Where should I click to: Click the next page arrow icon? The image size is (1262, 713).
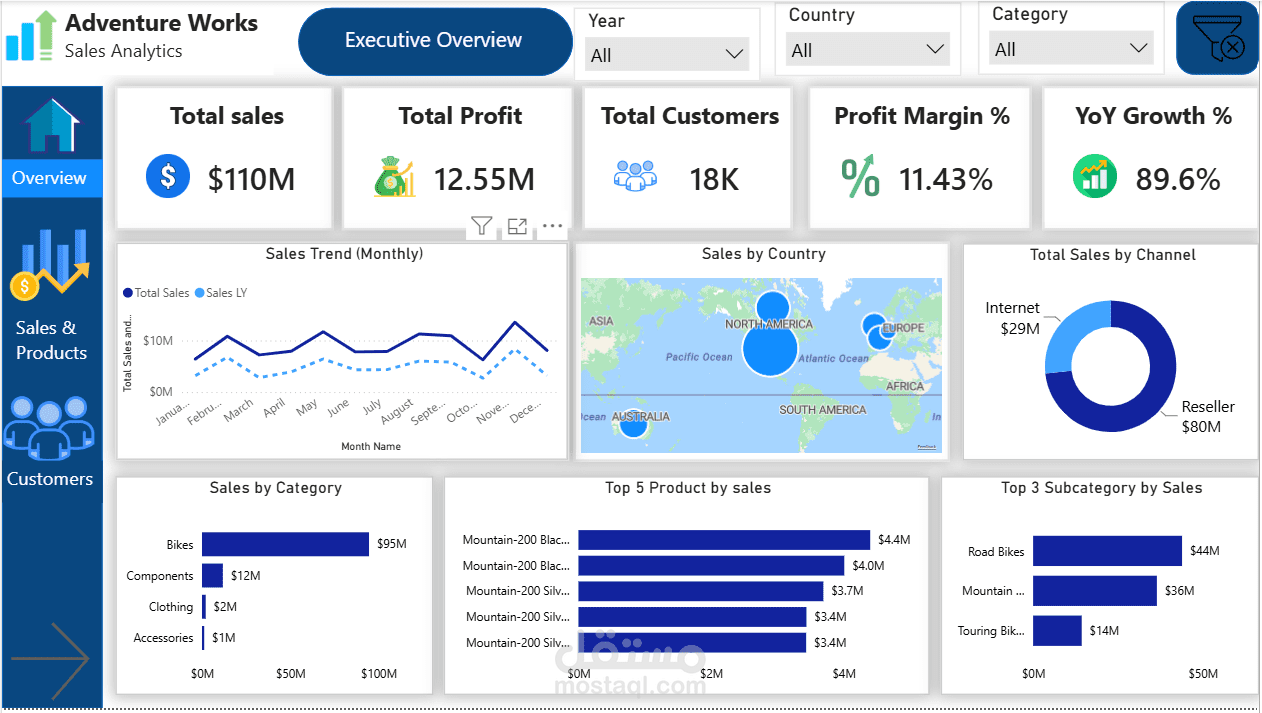[51, 660]
